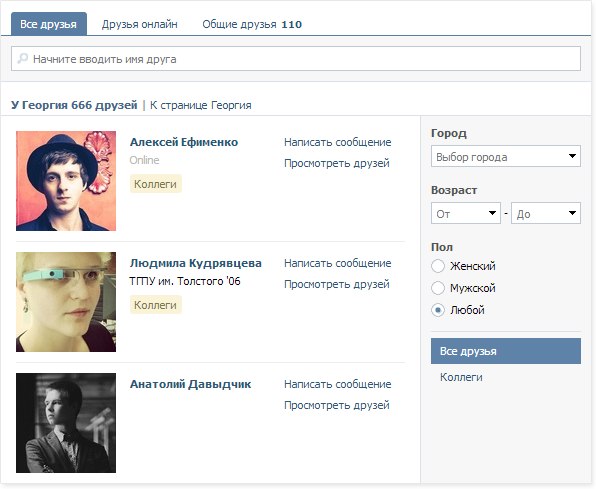This screenshot has height=489, width=596.
Task: Switch to the «Друзья онлайн» tab
Action: (139, 24)
